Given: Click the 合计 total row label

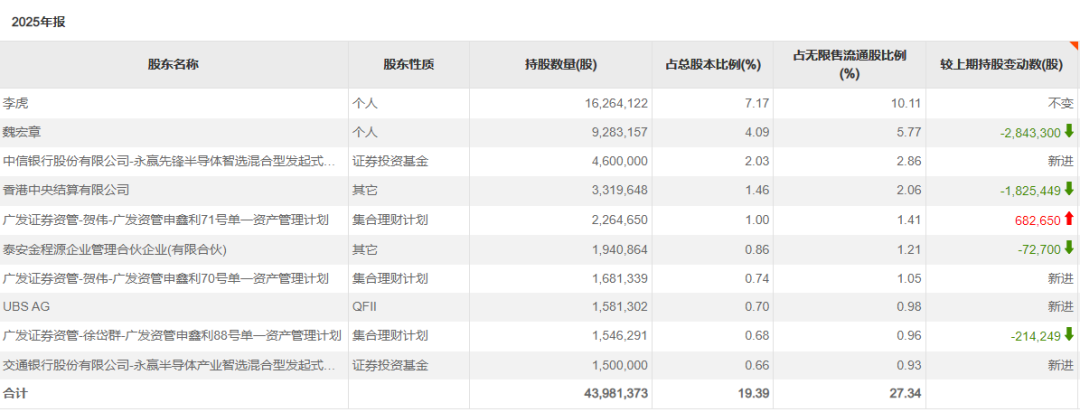Looking at the screenshot, I should 16,393.
